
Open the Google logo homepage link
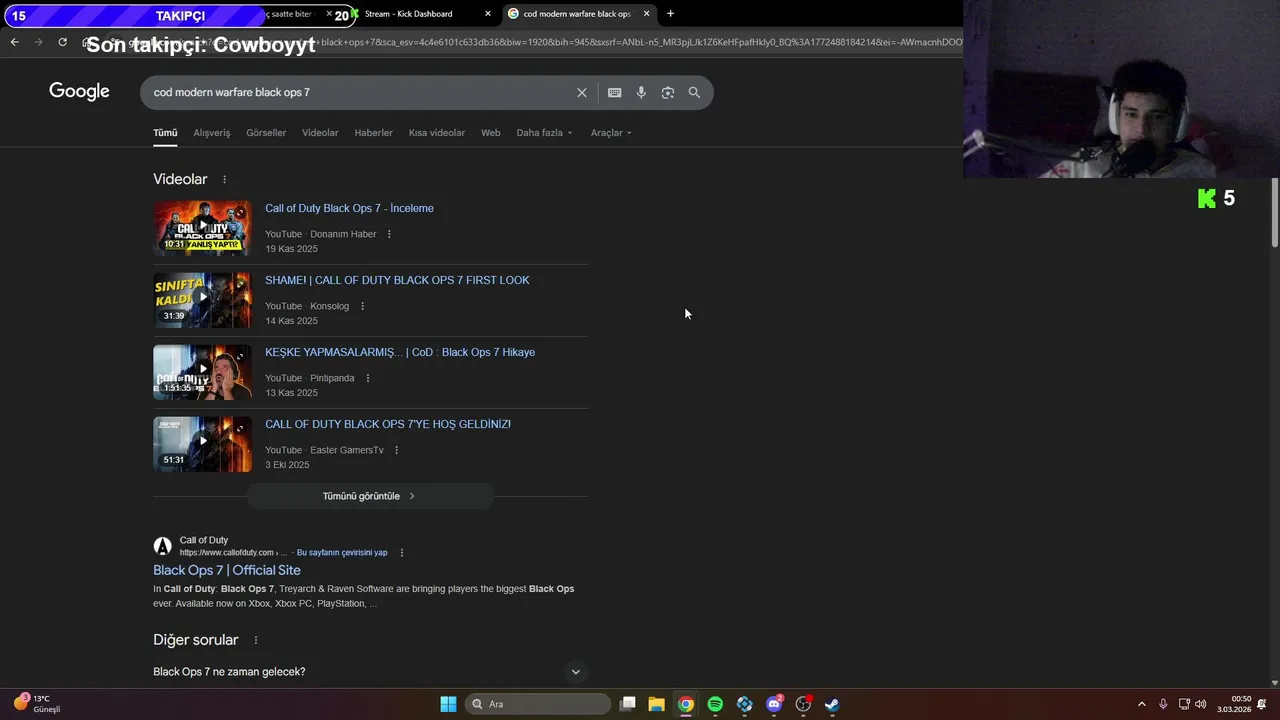click(79, 92)
